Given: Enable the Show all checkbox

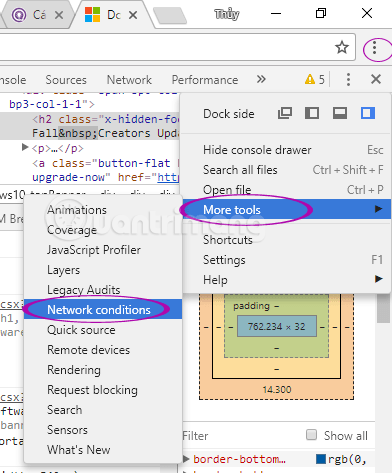Looking at the screenshot, I should (x=311, y=435).
